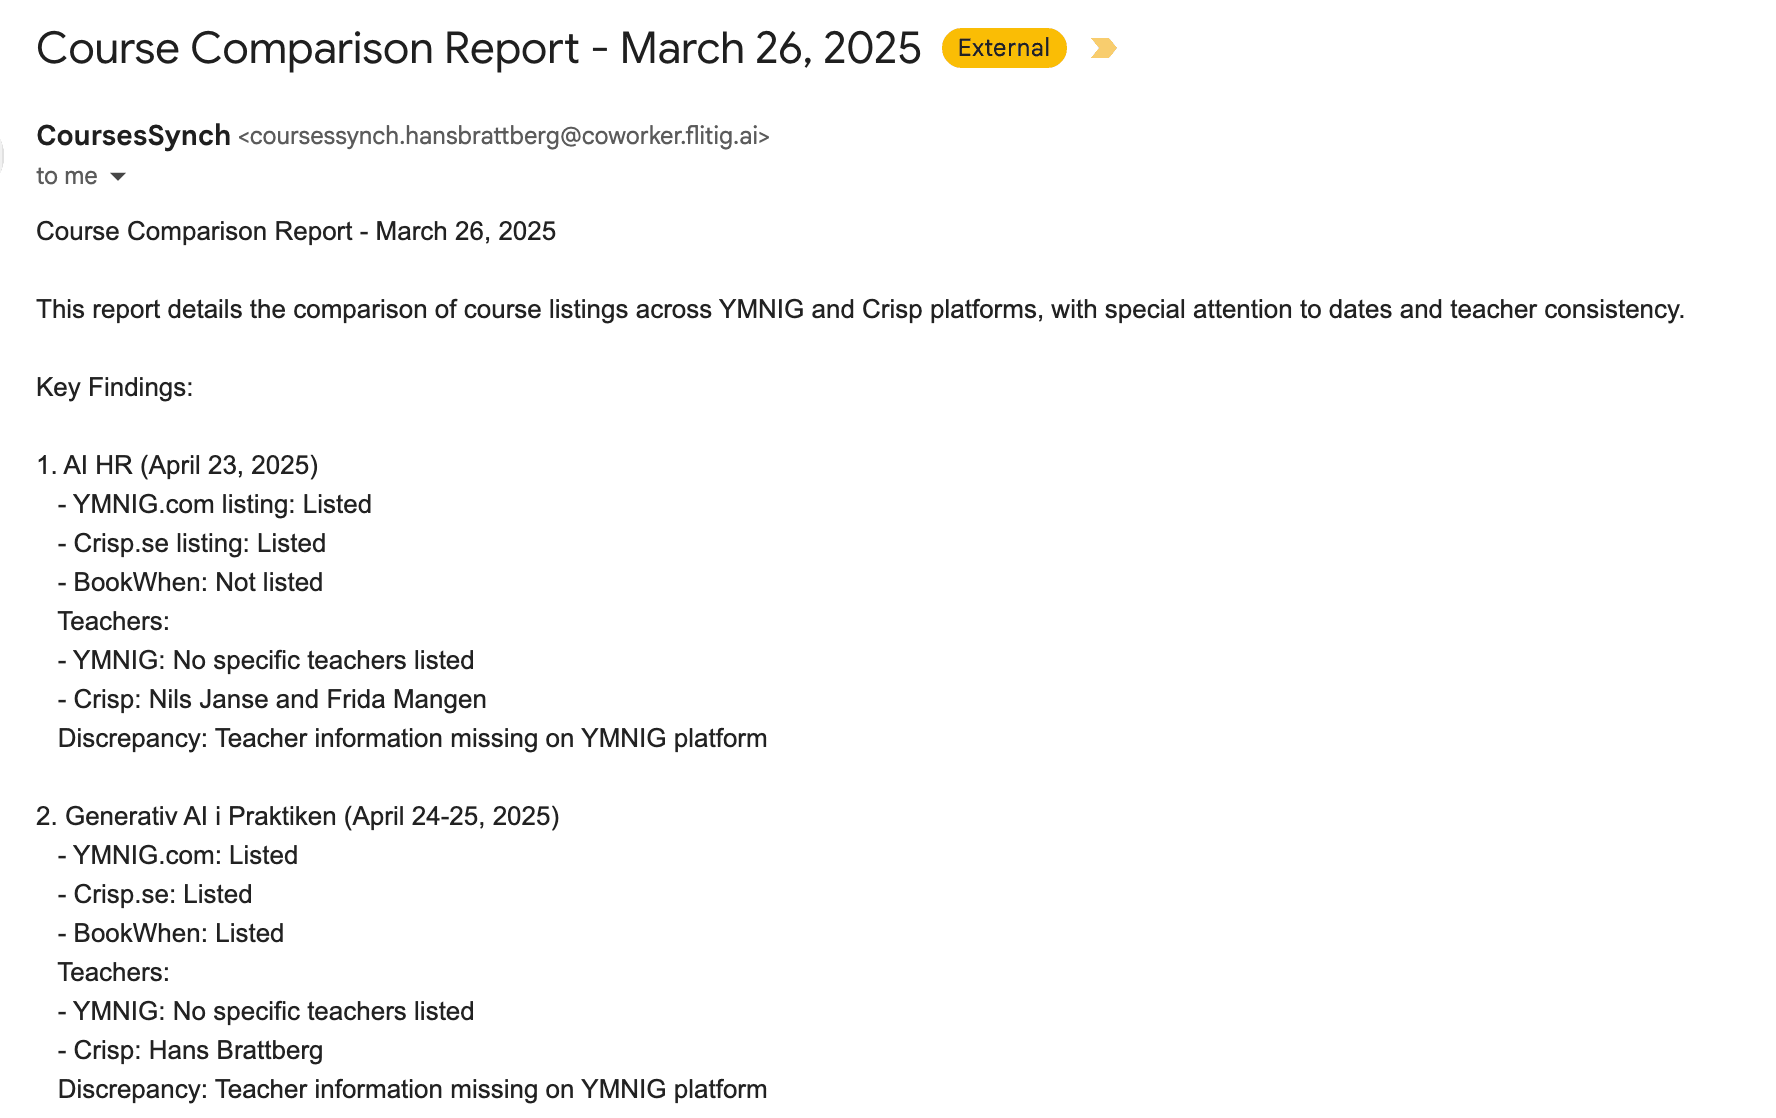Viewport: 1776px width, 1118px height.
Task: Select the "1. AI HR (April 23, 2025)" heading
Action: tap(177, 465)
